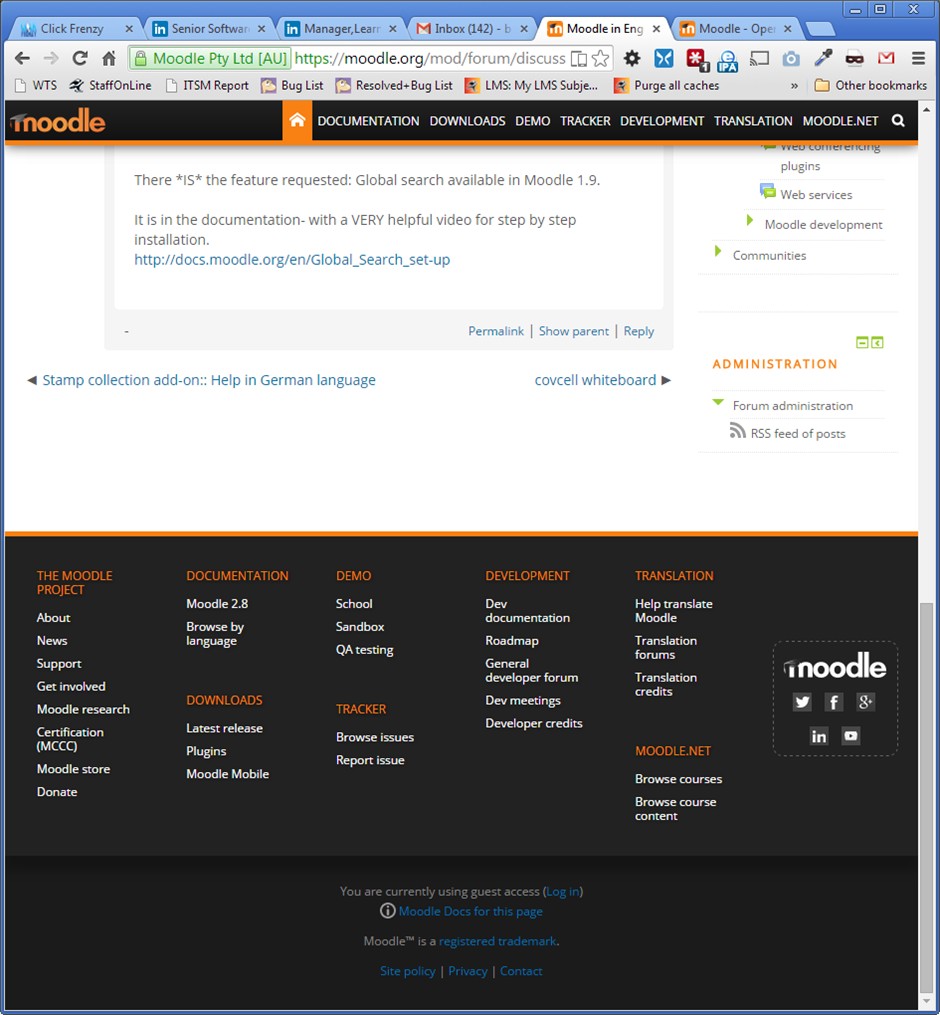Open the TRACKER menu item
This screenshot has height=1015, width=940.
tap(585, 121)
